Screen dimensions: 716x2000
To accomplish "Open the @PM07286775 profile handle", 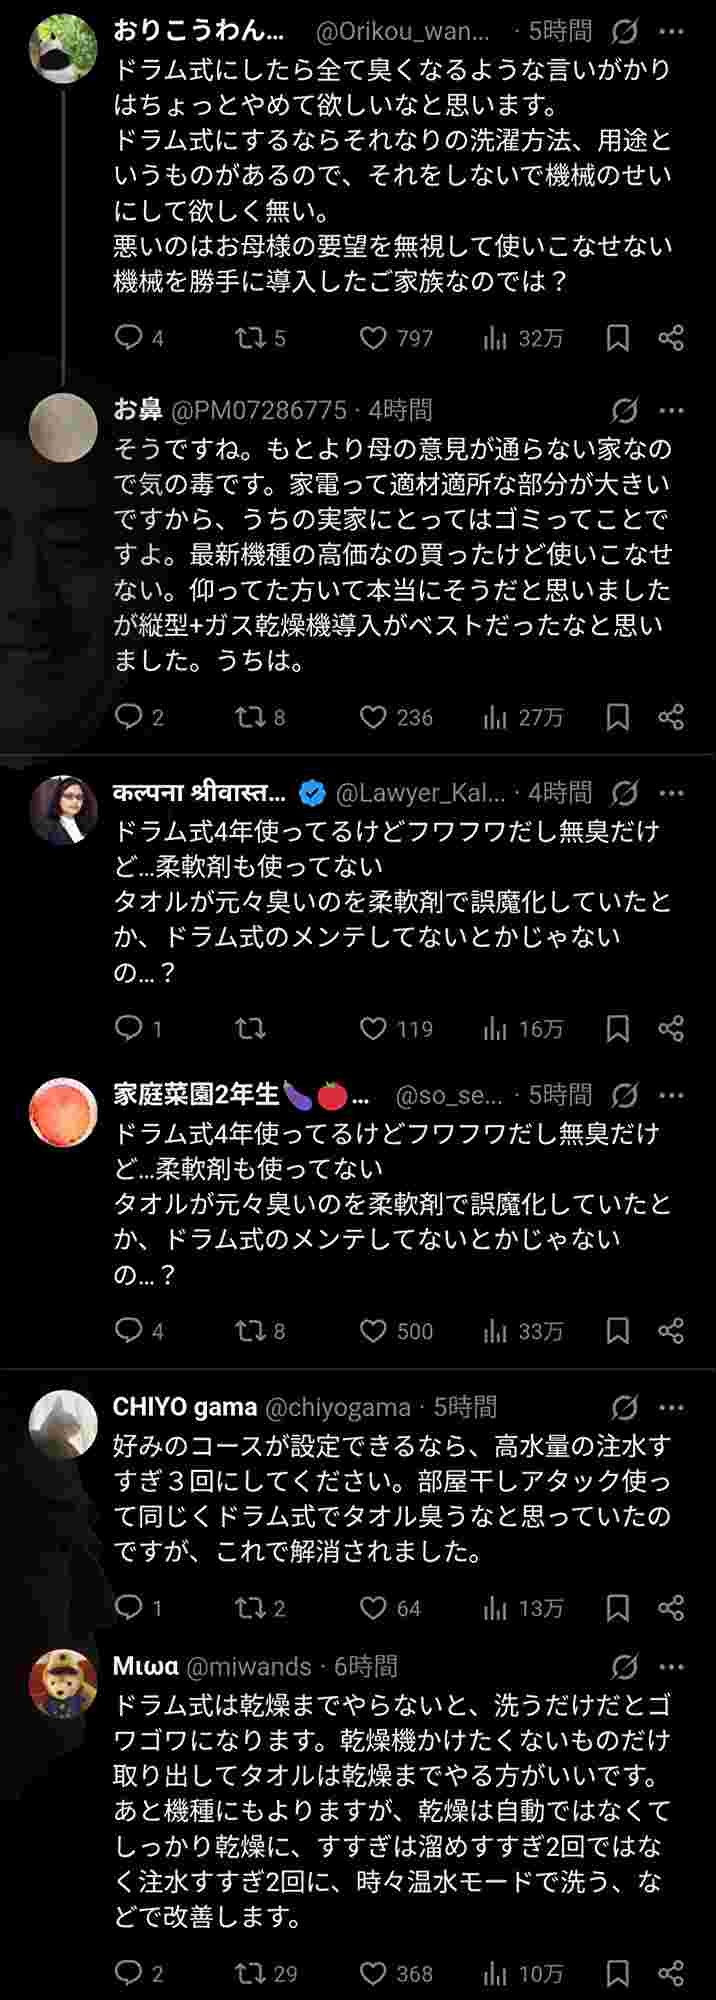I will coord(260,410).
